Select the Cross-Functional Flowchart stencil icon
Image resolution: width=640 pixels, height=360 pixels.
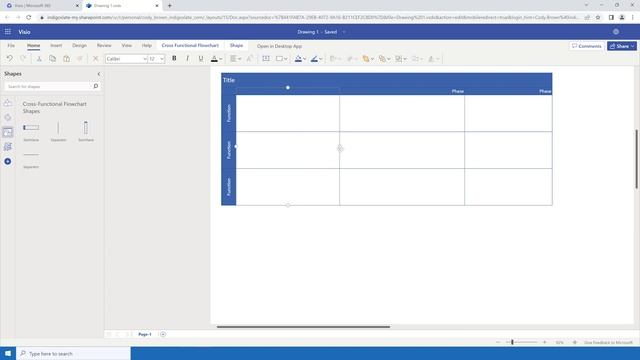coord(8,132)
